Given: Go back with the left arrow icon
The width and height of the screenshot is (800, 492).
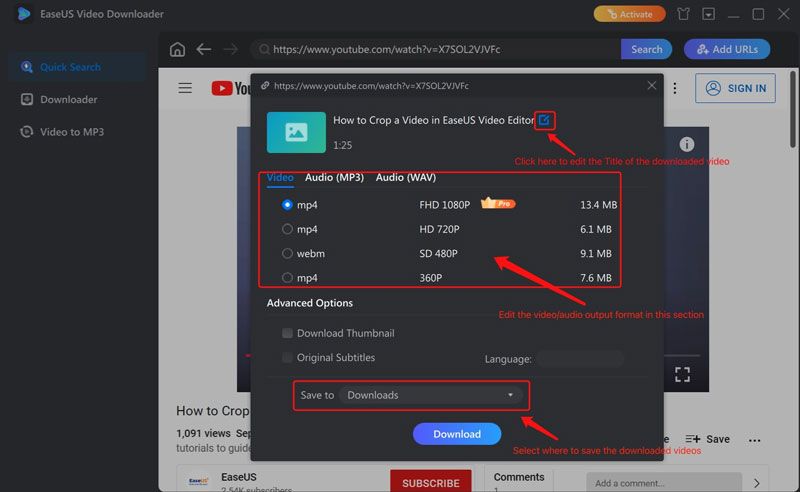Looking at the screenshot, I should (204, 50).
